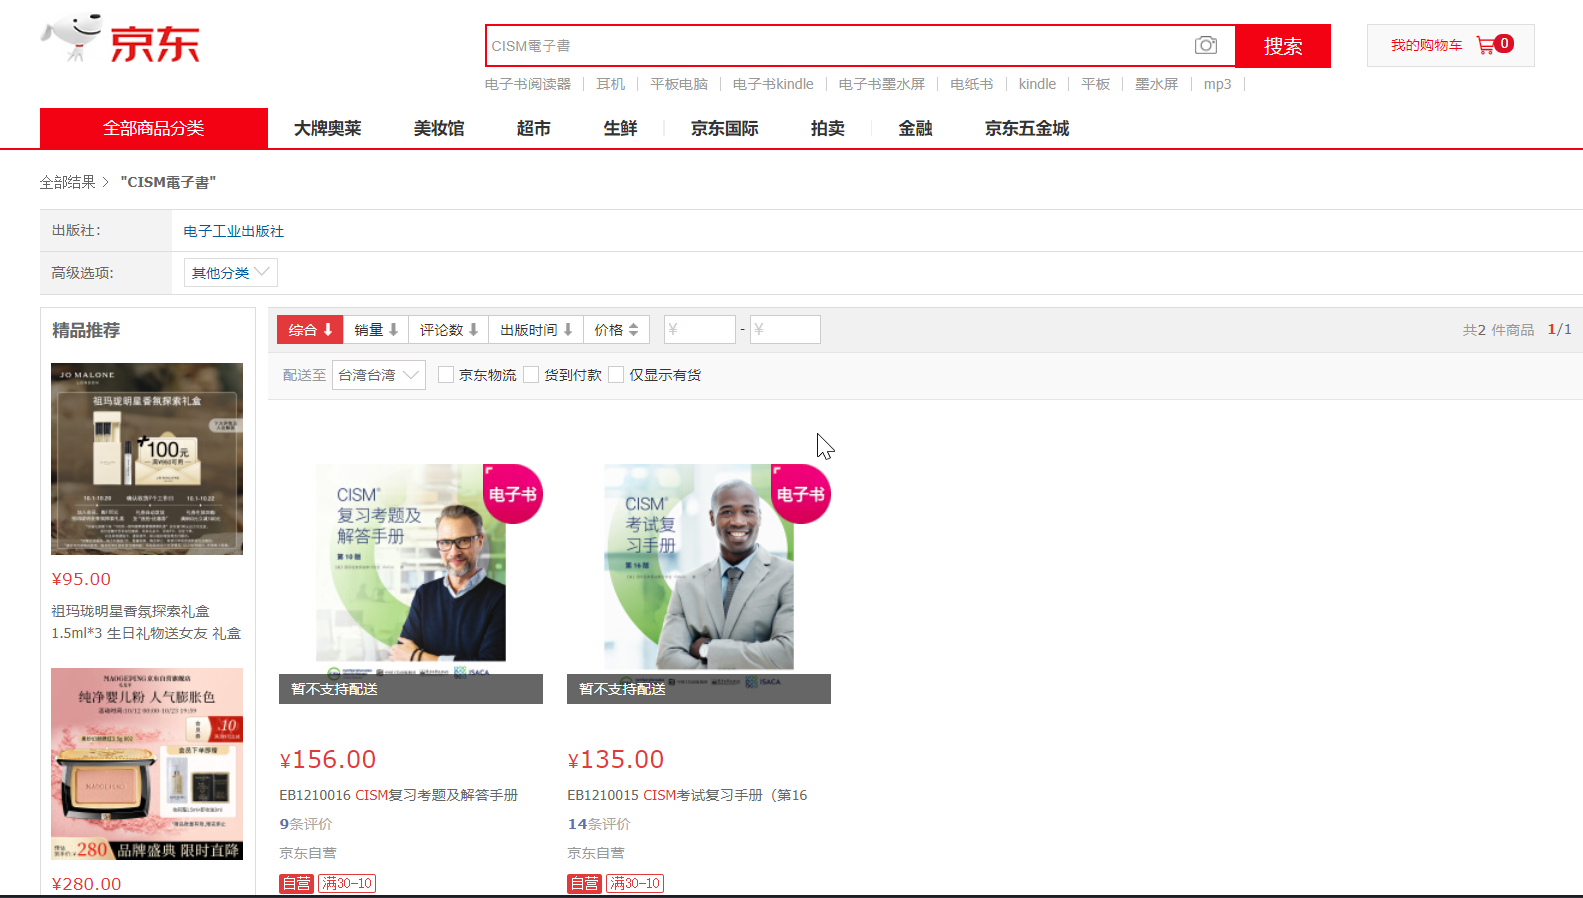Click the 电子书 badge on CISM考试复习手册 book
1583x898 pixels.
tap(800, 494)
